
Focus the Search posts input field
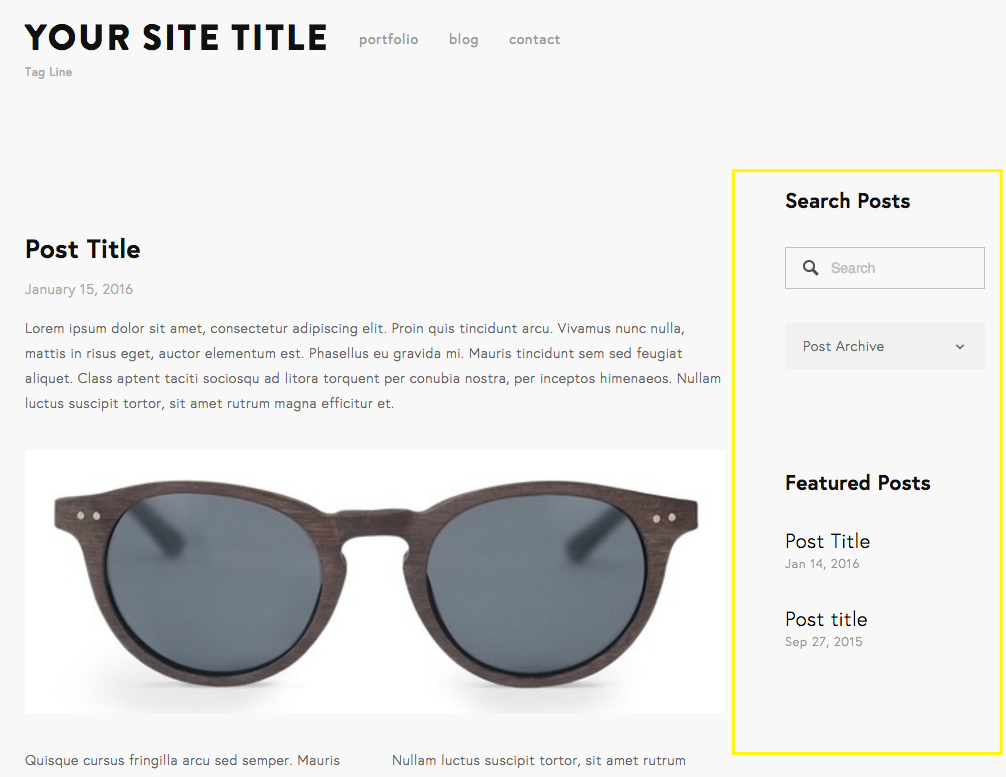click(900, 268)
